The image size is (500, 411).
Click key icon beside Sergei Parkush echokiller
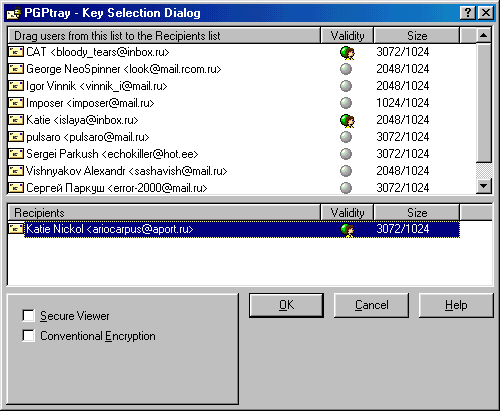pos(16,154)
